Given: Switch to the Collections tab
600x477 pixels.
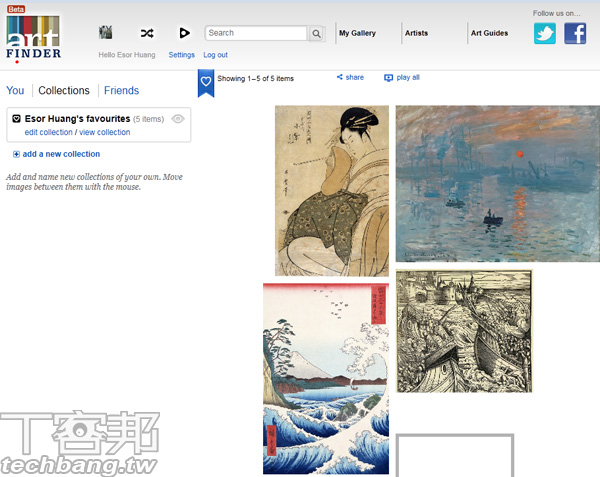Looking at the screenshot, I should point(64,91).
